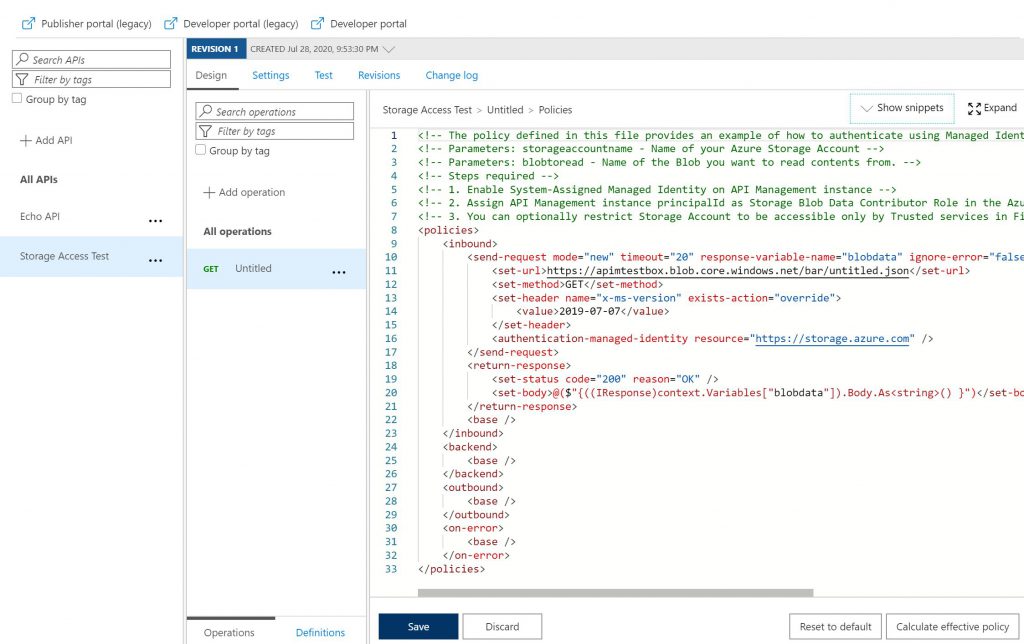Click the Policies breadcrumb text

[x=555, y=110]
